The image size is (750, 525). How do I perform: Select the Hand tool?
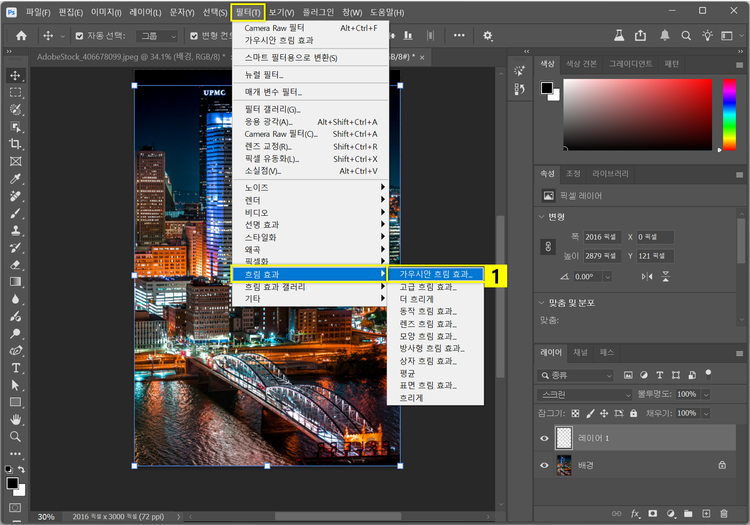pyautogui.click(x=15, y=419)
